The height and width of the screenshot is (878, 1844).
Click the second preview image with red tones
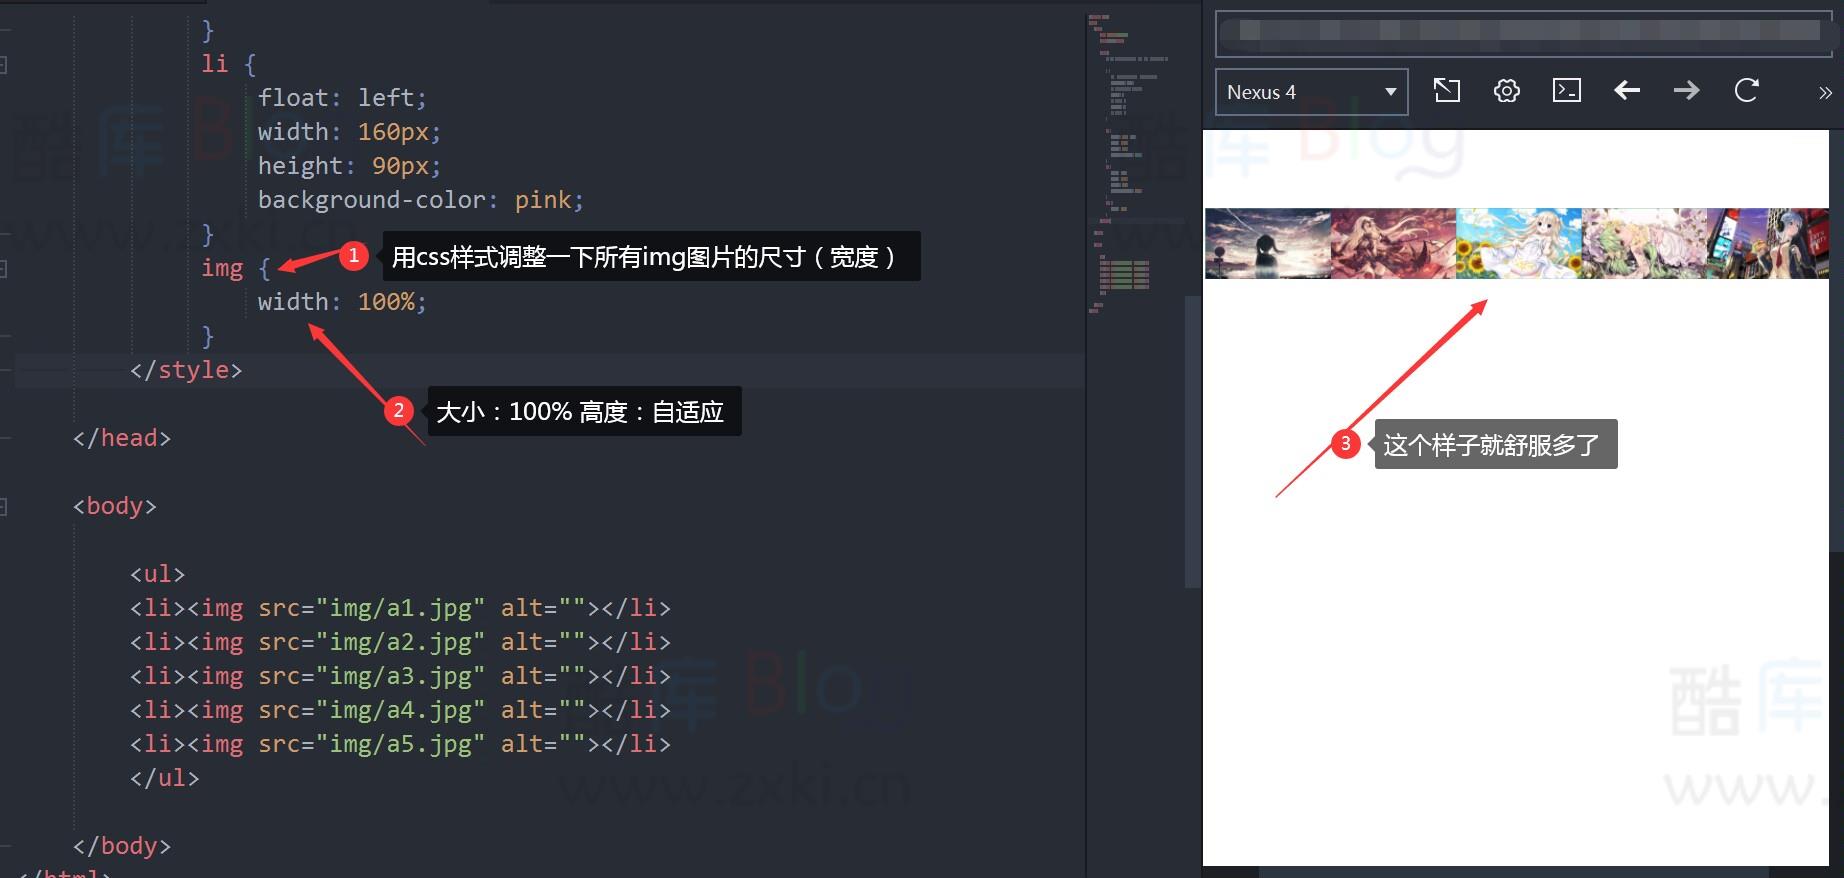coord(1393,243)
